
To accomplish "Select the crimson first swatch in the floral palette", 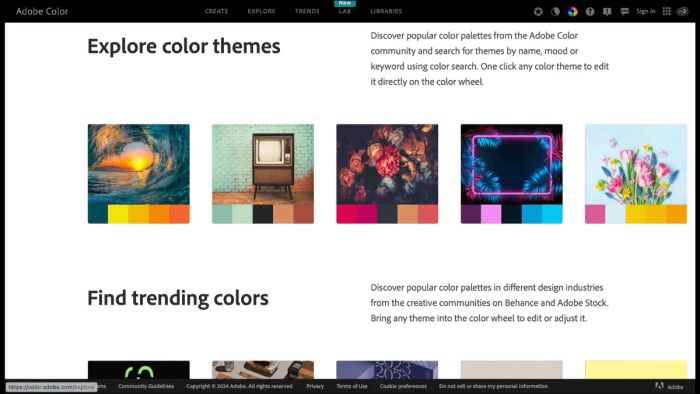I will click(346, 214).
